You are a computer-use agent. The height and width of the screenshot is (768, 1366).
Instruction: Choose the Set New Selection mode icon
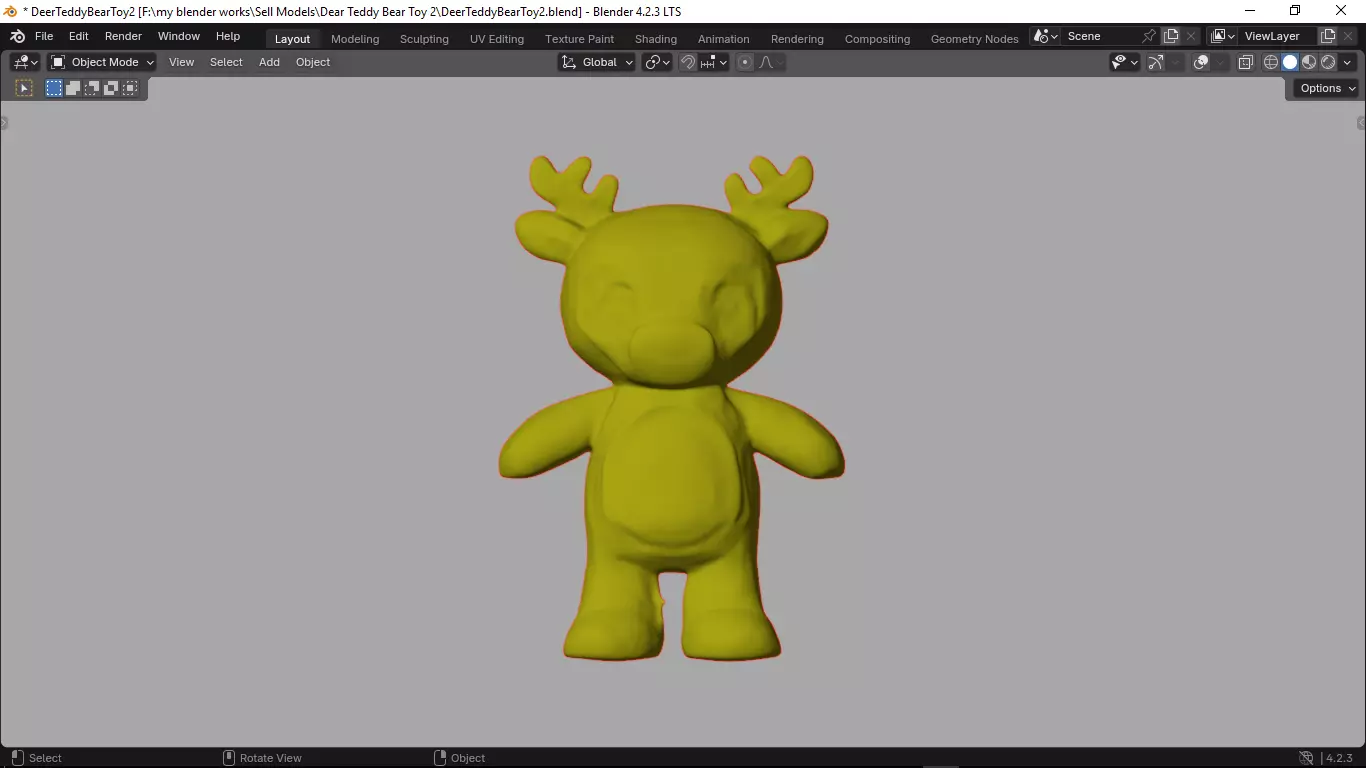(54, 88)
